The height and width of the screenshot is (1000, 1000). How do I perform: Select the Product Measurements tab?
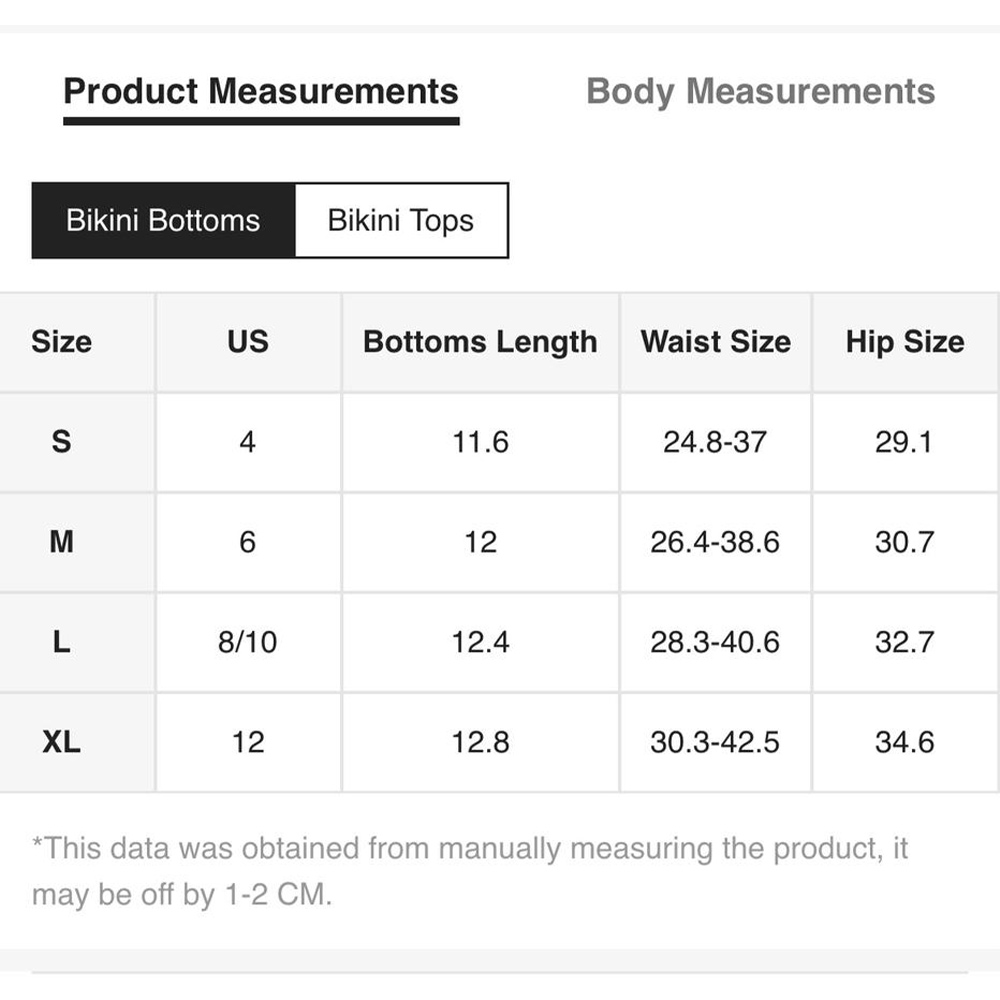(x=261, y=91)
